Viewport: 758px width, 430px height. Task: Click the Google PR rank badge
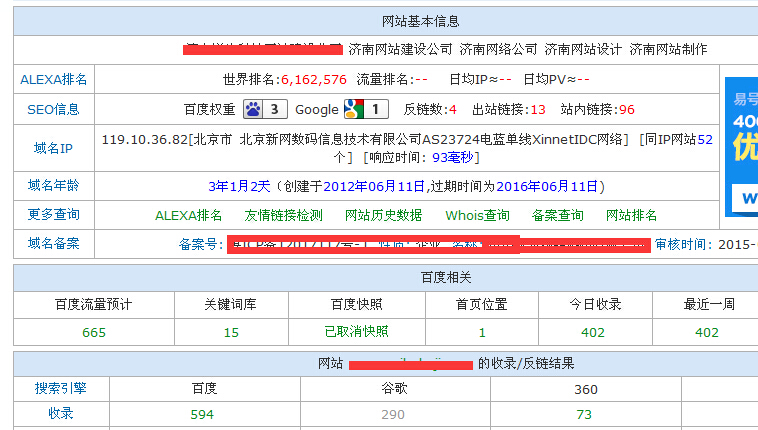(365, 109)
